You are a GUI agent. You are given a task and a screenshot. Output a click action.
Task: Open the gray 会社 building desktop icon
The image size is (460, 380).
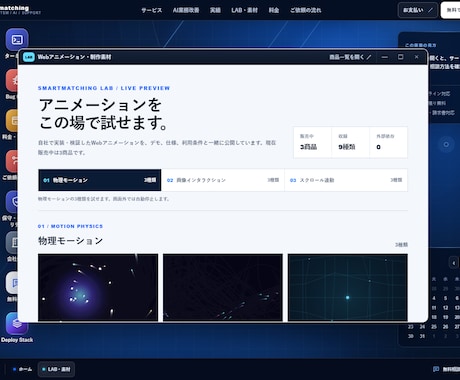point(13,242)
